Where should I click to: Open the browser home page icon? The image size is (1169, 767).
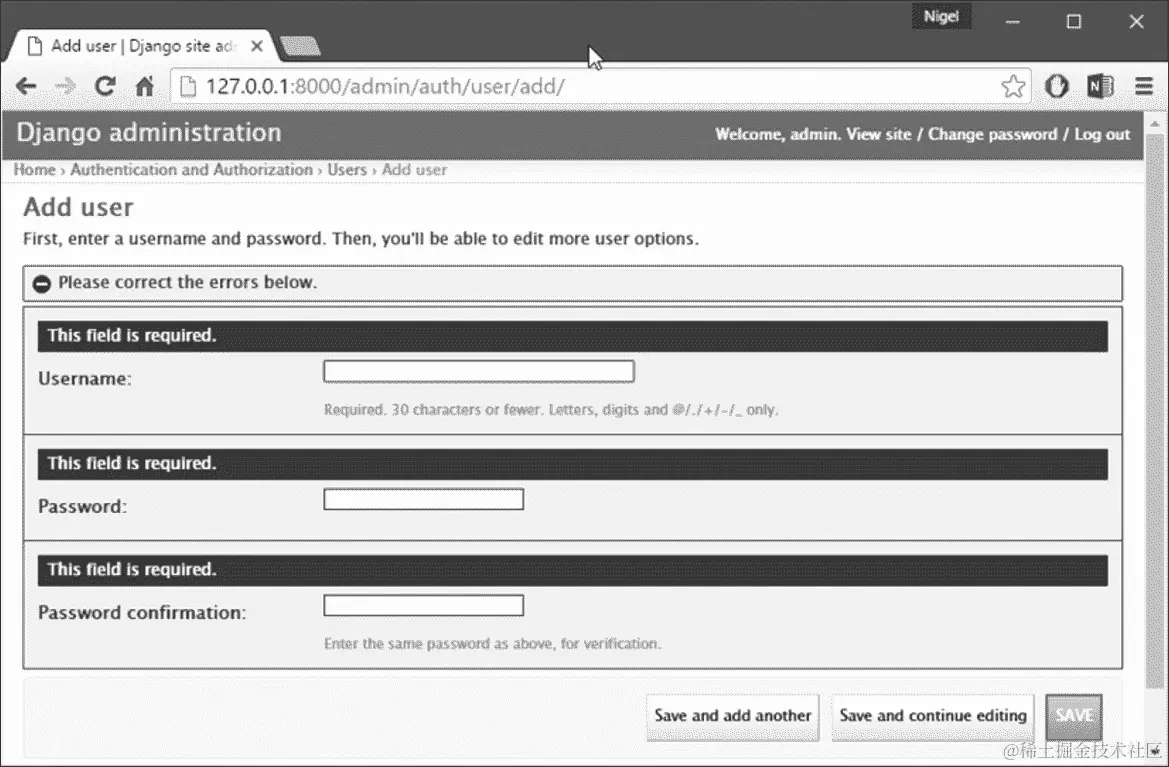[145, 86]
